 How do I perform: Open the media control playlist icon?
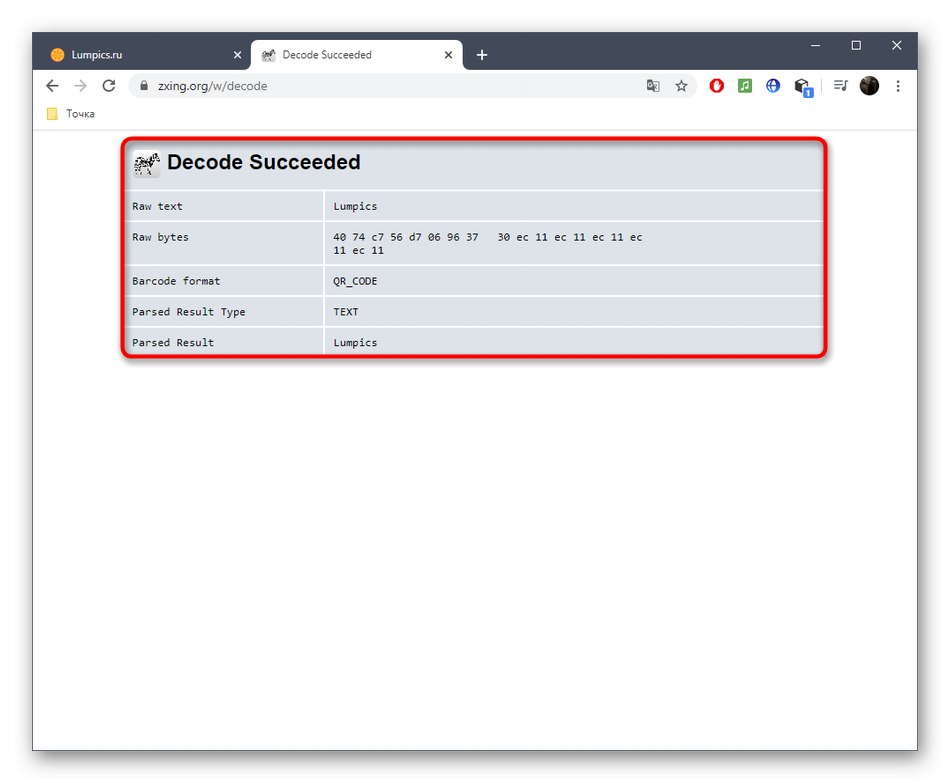(840, 86)
